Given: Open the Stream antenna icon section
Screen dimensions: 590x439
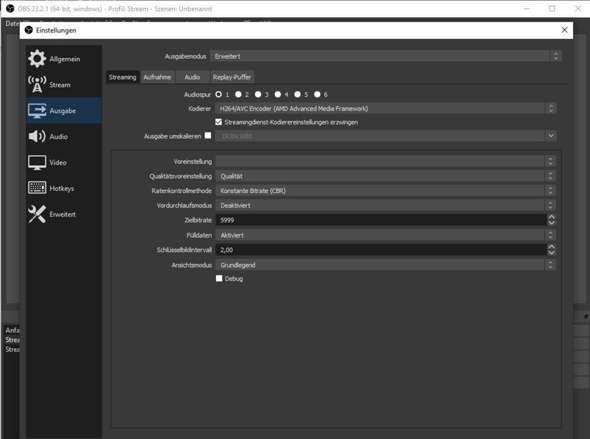Looking at the screenshot, I should 37,84.
